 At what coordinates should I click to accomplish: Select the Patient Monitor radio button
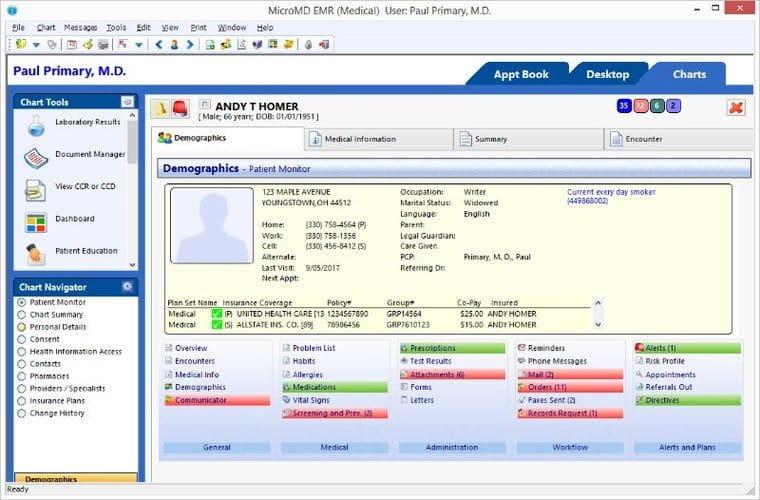tap(21, 302)
